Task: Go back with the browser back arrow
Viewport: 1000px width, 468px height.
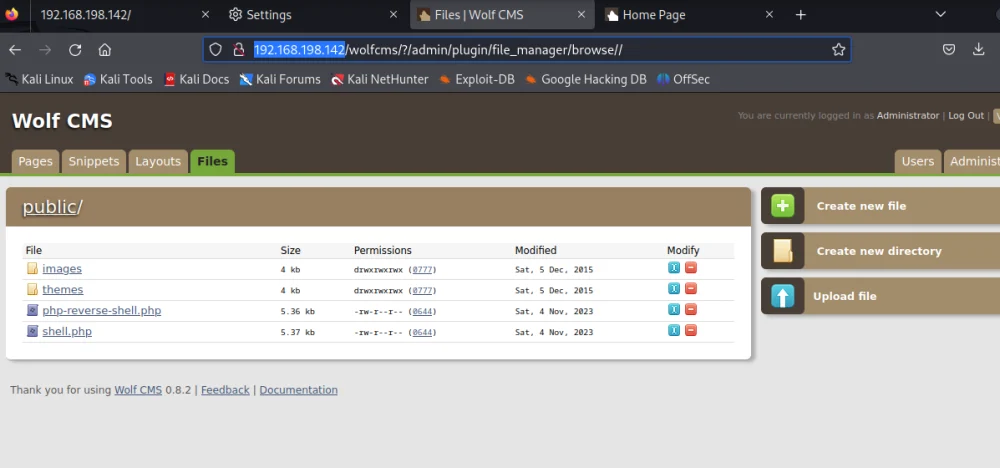Action: click(15, 50)
